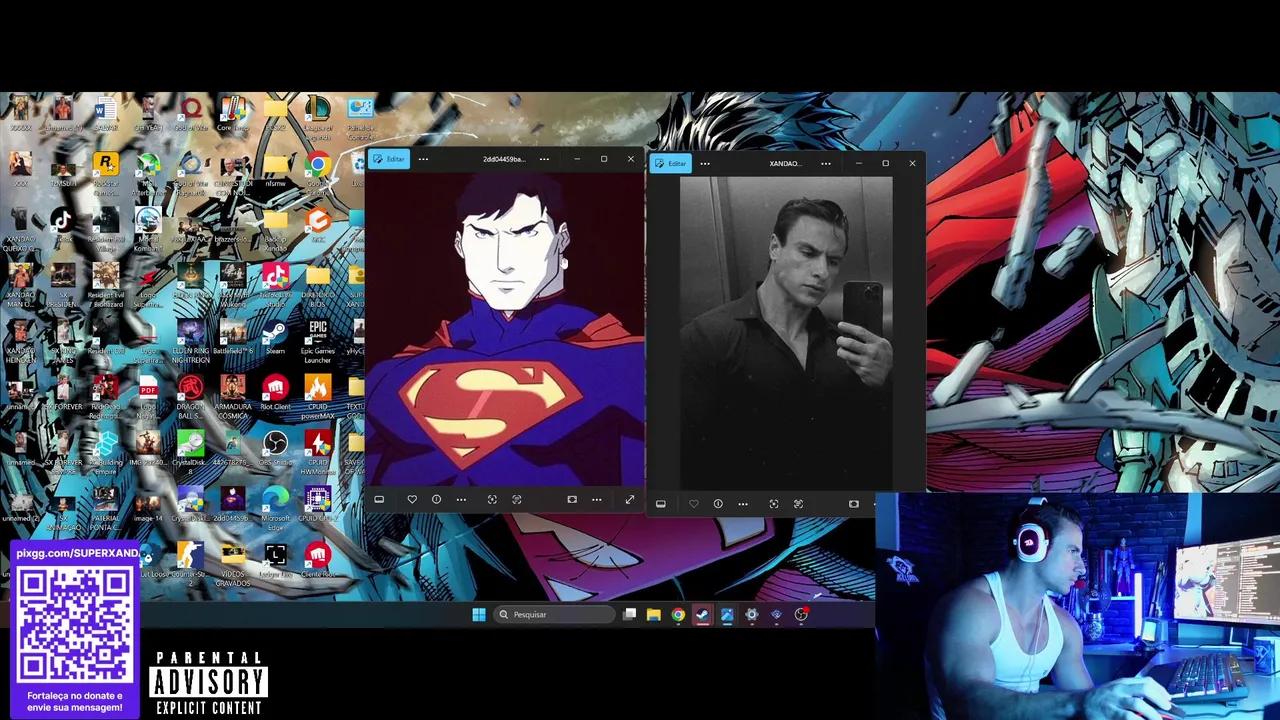
Task: Select the Photos app on the taskbar
Action: click(727, 614)
